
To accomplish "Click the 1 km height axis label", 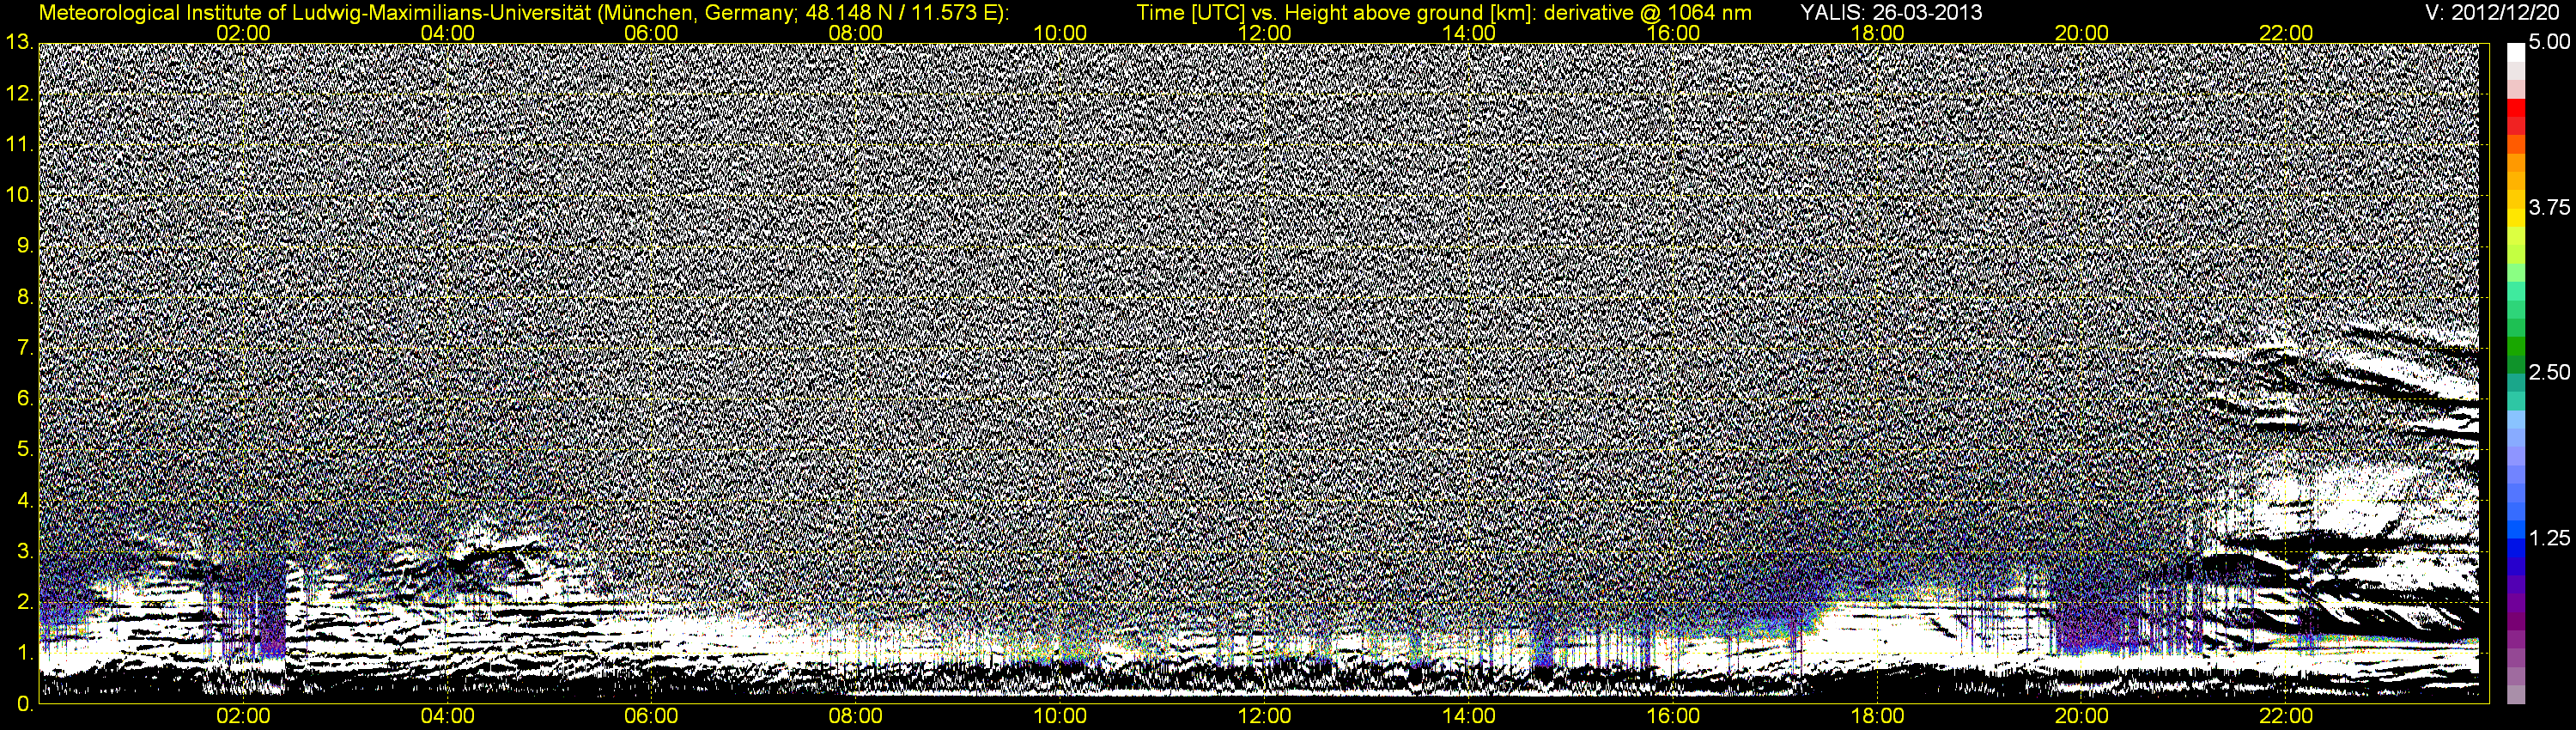I will pos(24,652).
